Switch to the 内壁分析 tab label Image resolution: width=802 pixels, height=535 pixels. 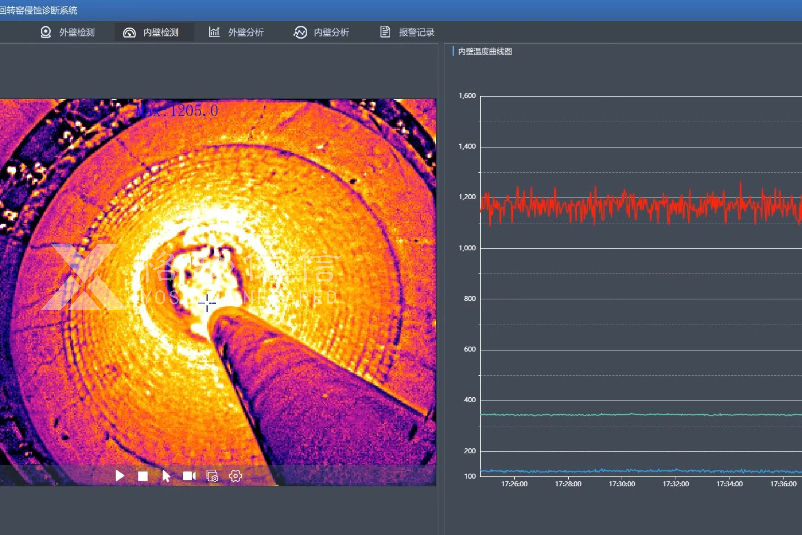pos(331,32)
